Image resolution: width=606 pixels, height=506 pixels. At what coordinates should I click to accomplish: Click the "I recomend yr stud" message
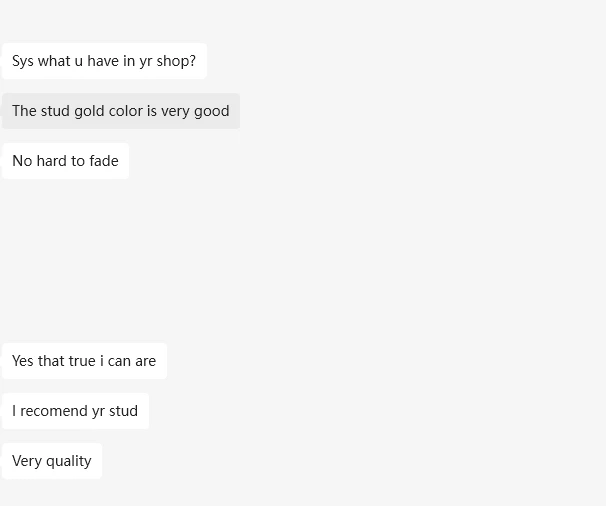75,411
